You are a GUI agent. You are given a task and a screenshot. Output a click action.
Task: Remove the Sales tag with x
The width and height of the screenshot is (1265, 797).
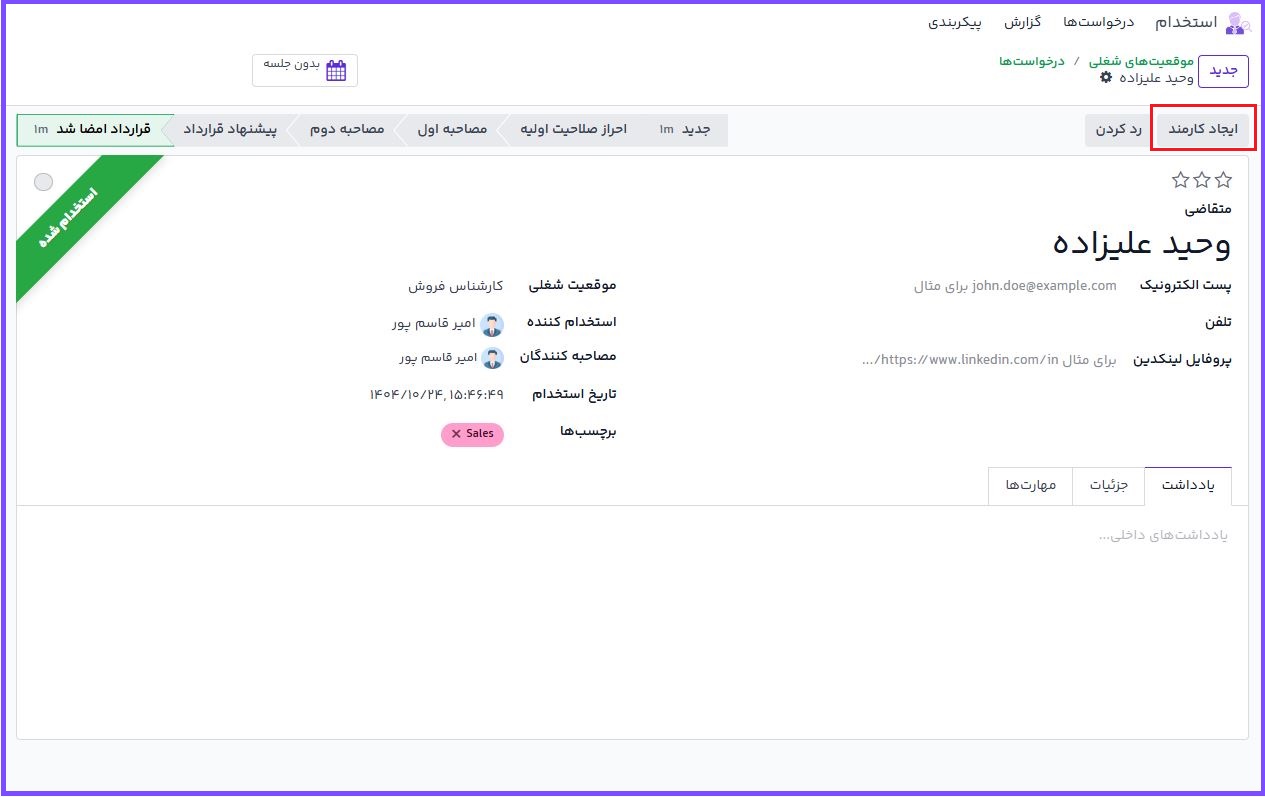pos(457,434)
